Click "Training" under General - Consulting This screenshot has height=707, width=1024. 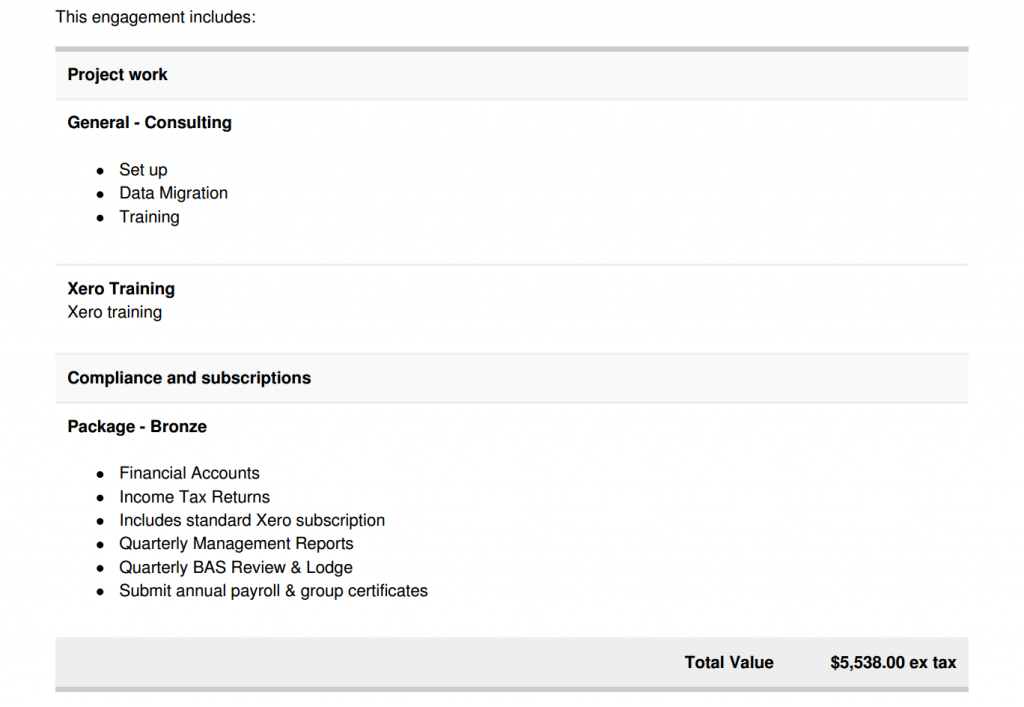(x=149, y=217)
